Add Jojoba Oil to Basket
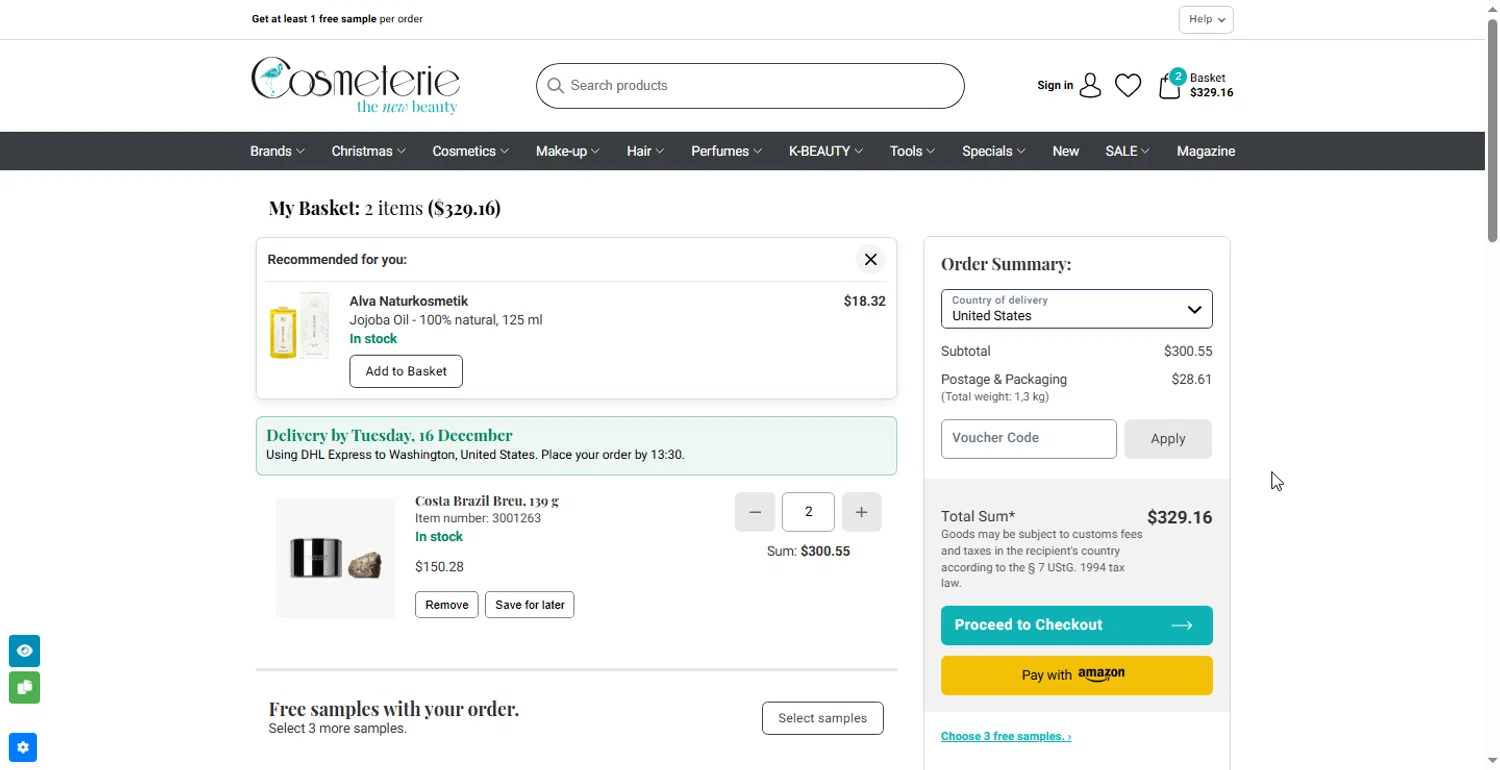This screenshot has height=770, width=1500. tap(406, 372)
